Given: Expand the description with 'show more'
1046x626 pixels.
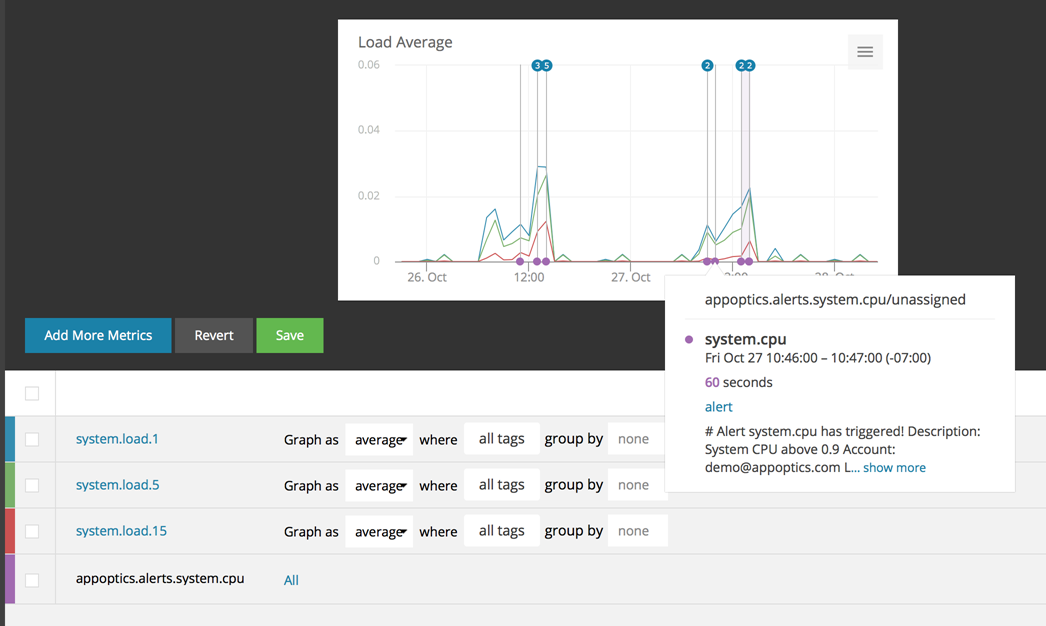Looking at the screenshot, I should (x=894, y=468).
